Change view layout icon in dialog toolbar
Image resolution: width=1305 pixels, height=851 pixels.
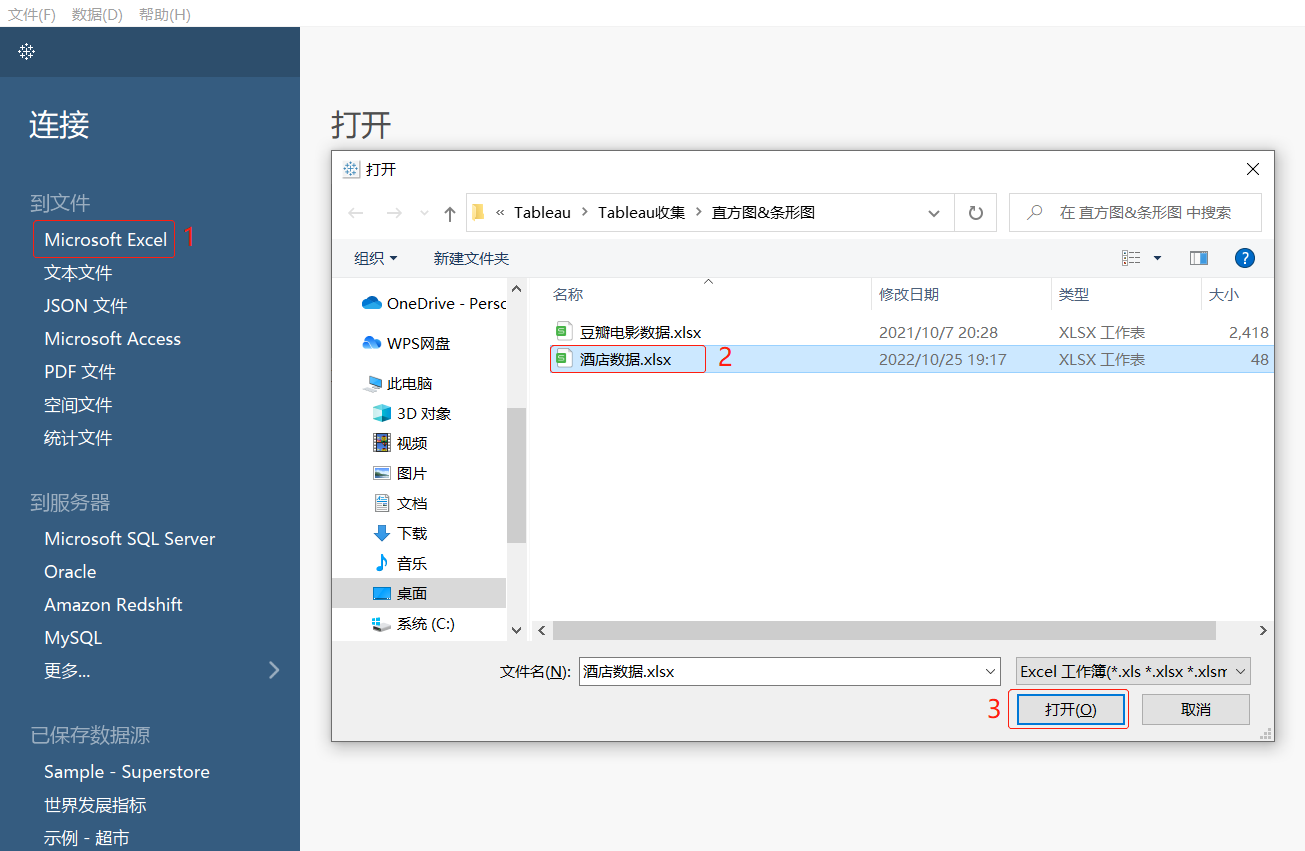tap(1131, 258)
